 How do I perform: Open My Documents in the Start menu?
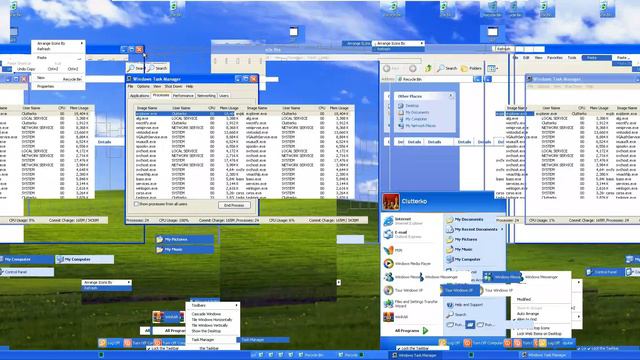tap(464, 220)
